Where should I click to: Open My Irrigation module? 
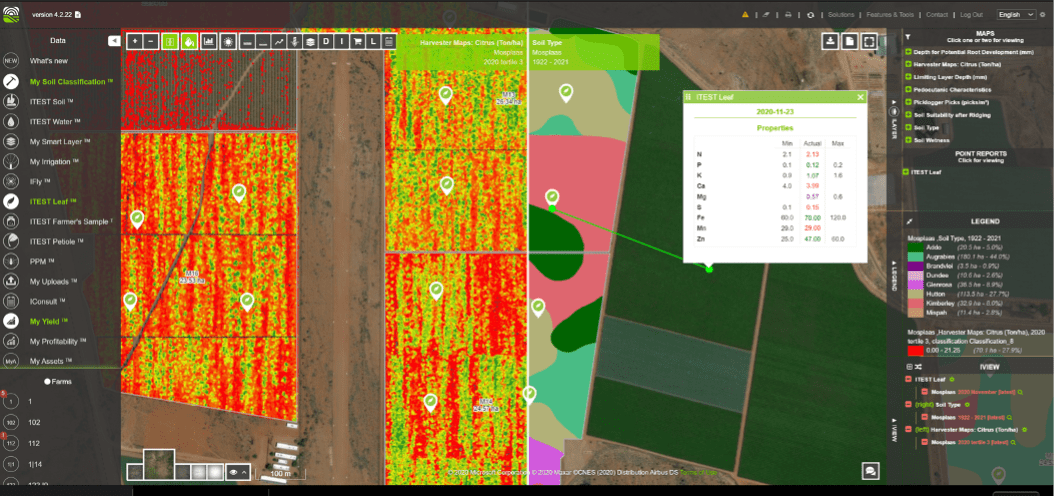pyautogui.click(x=54, y=162)
